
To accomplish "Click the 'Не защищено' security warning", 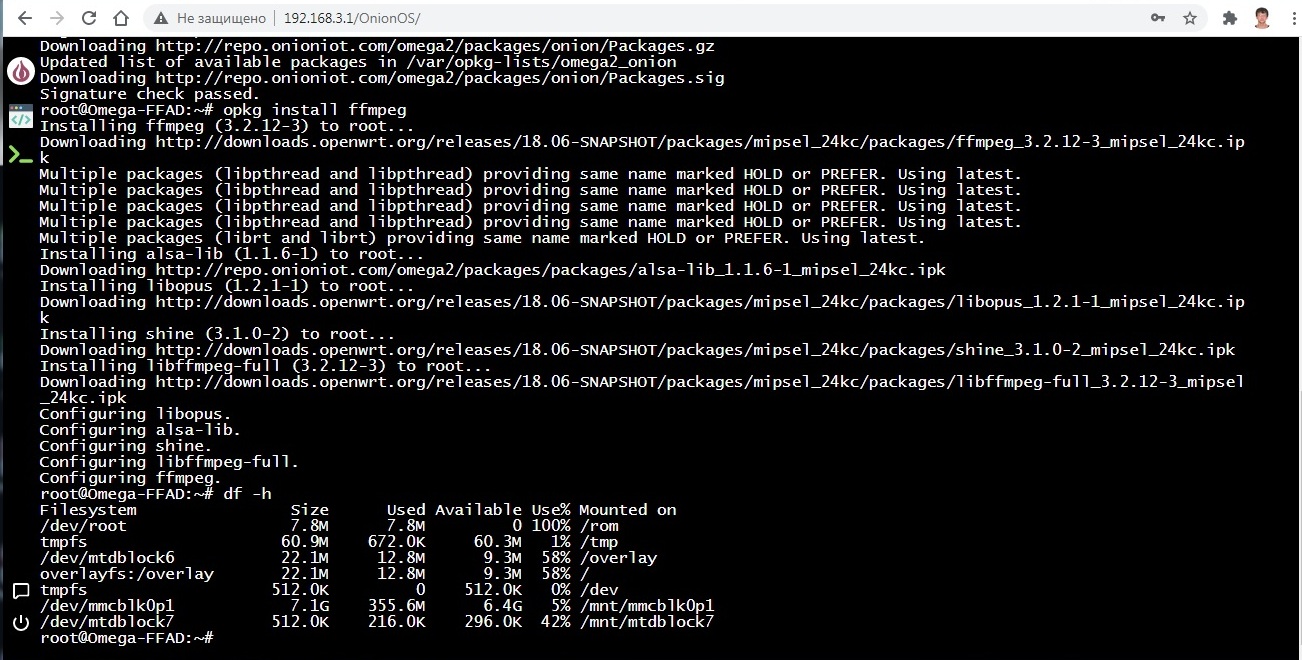I will coord(209,18).
